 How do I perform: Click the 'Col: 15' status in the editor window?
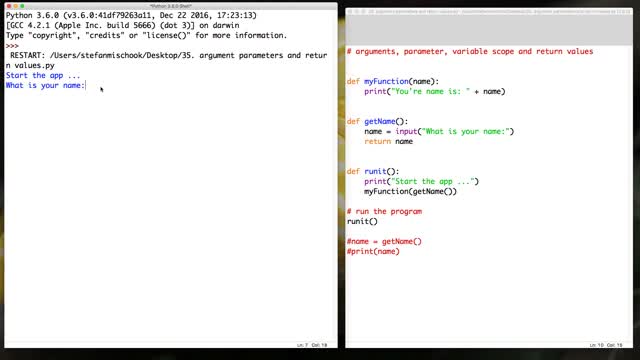click(615, 345)
